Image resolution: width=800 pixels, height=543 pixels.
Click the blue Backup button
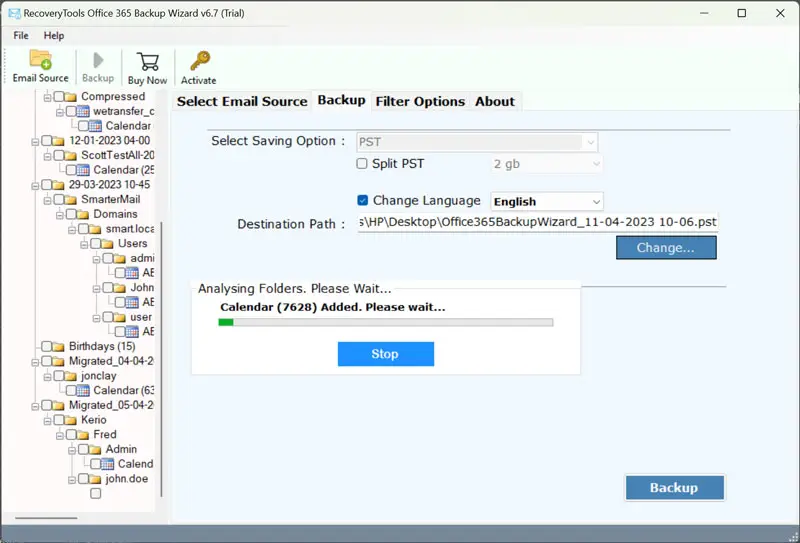(x=674, y=487)
